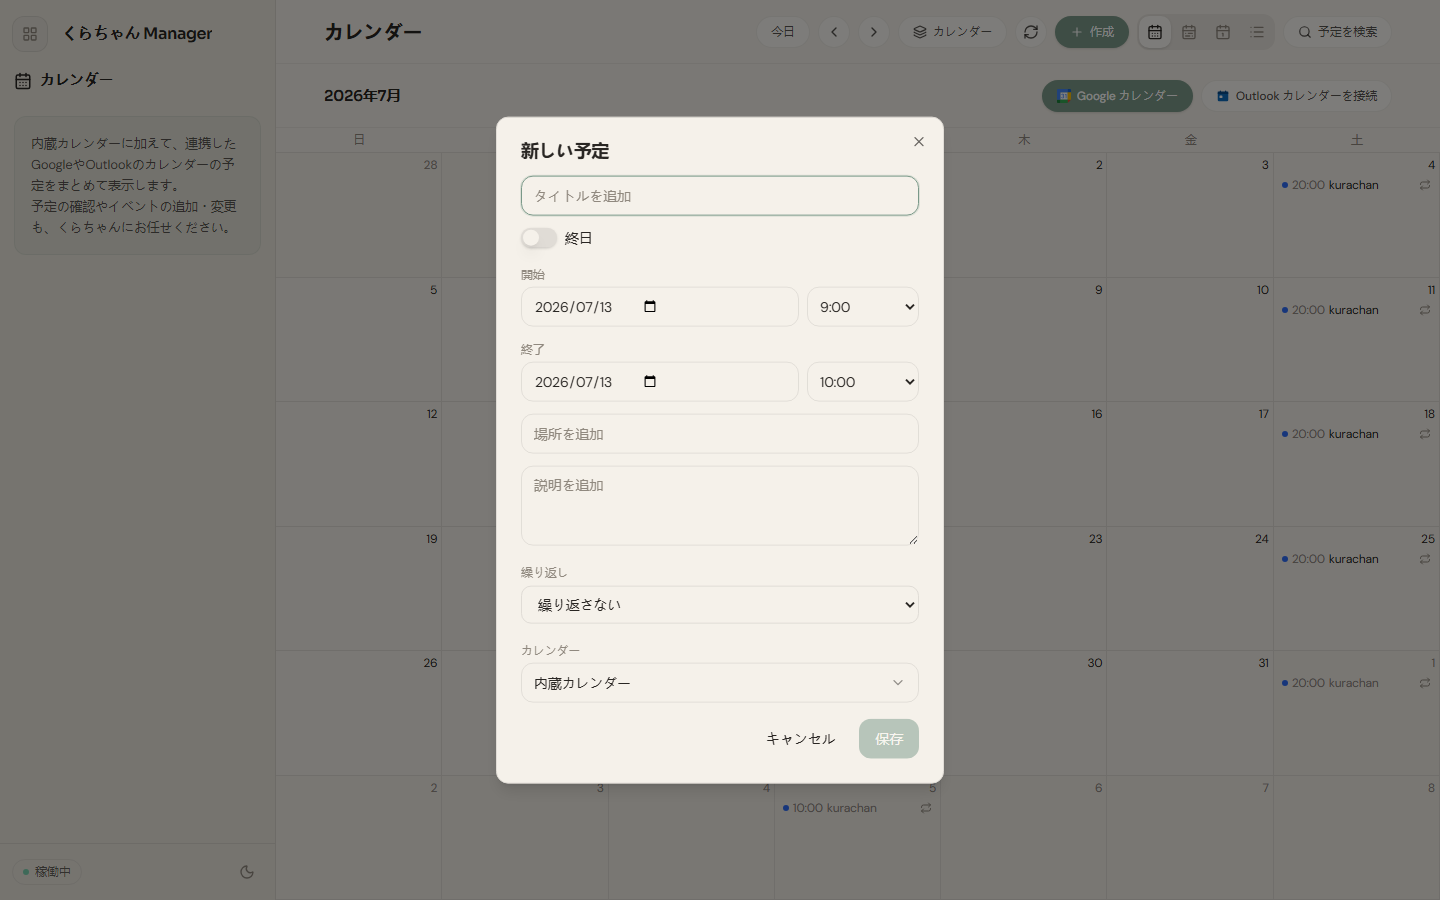Click the 場所を追加 location field

[x=720, y=434]
